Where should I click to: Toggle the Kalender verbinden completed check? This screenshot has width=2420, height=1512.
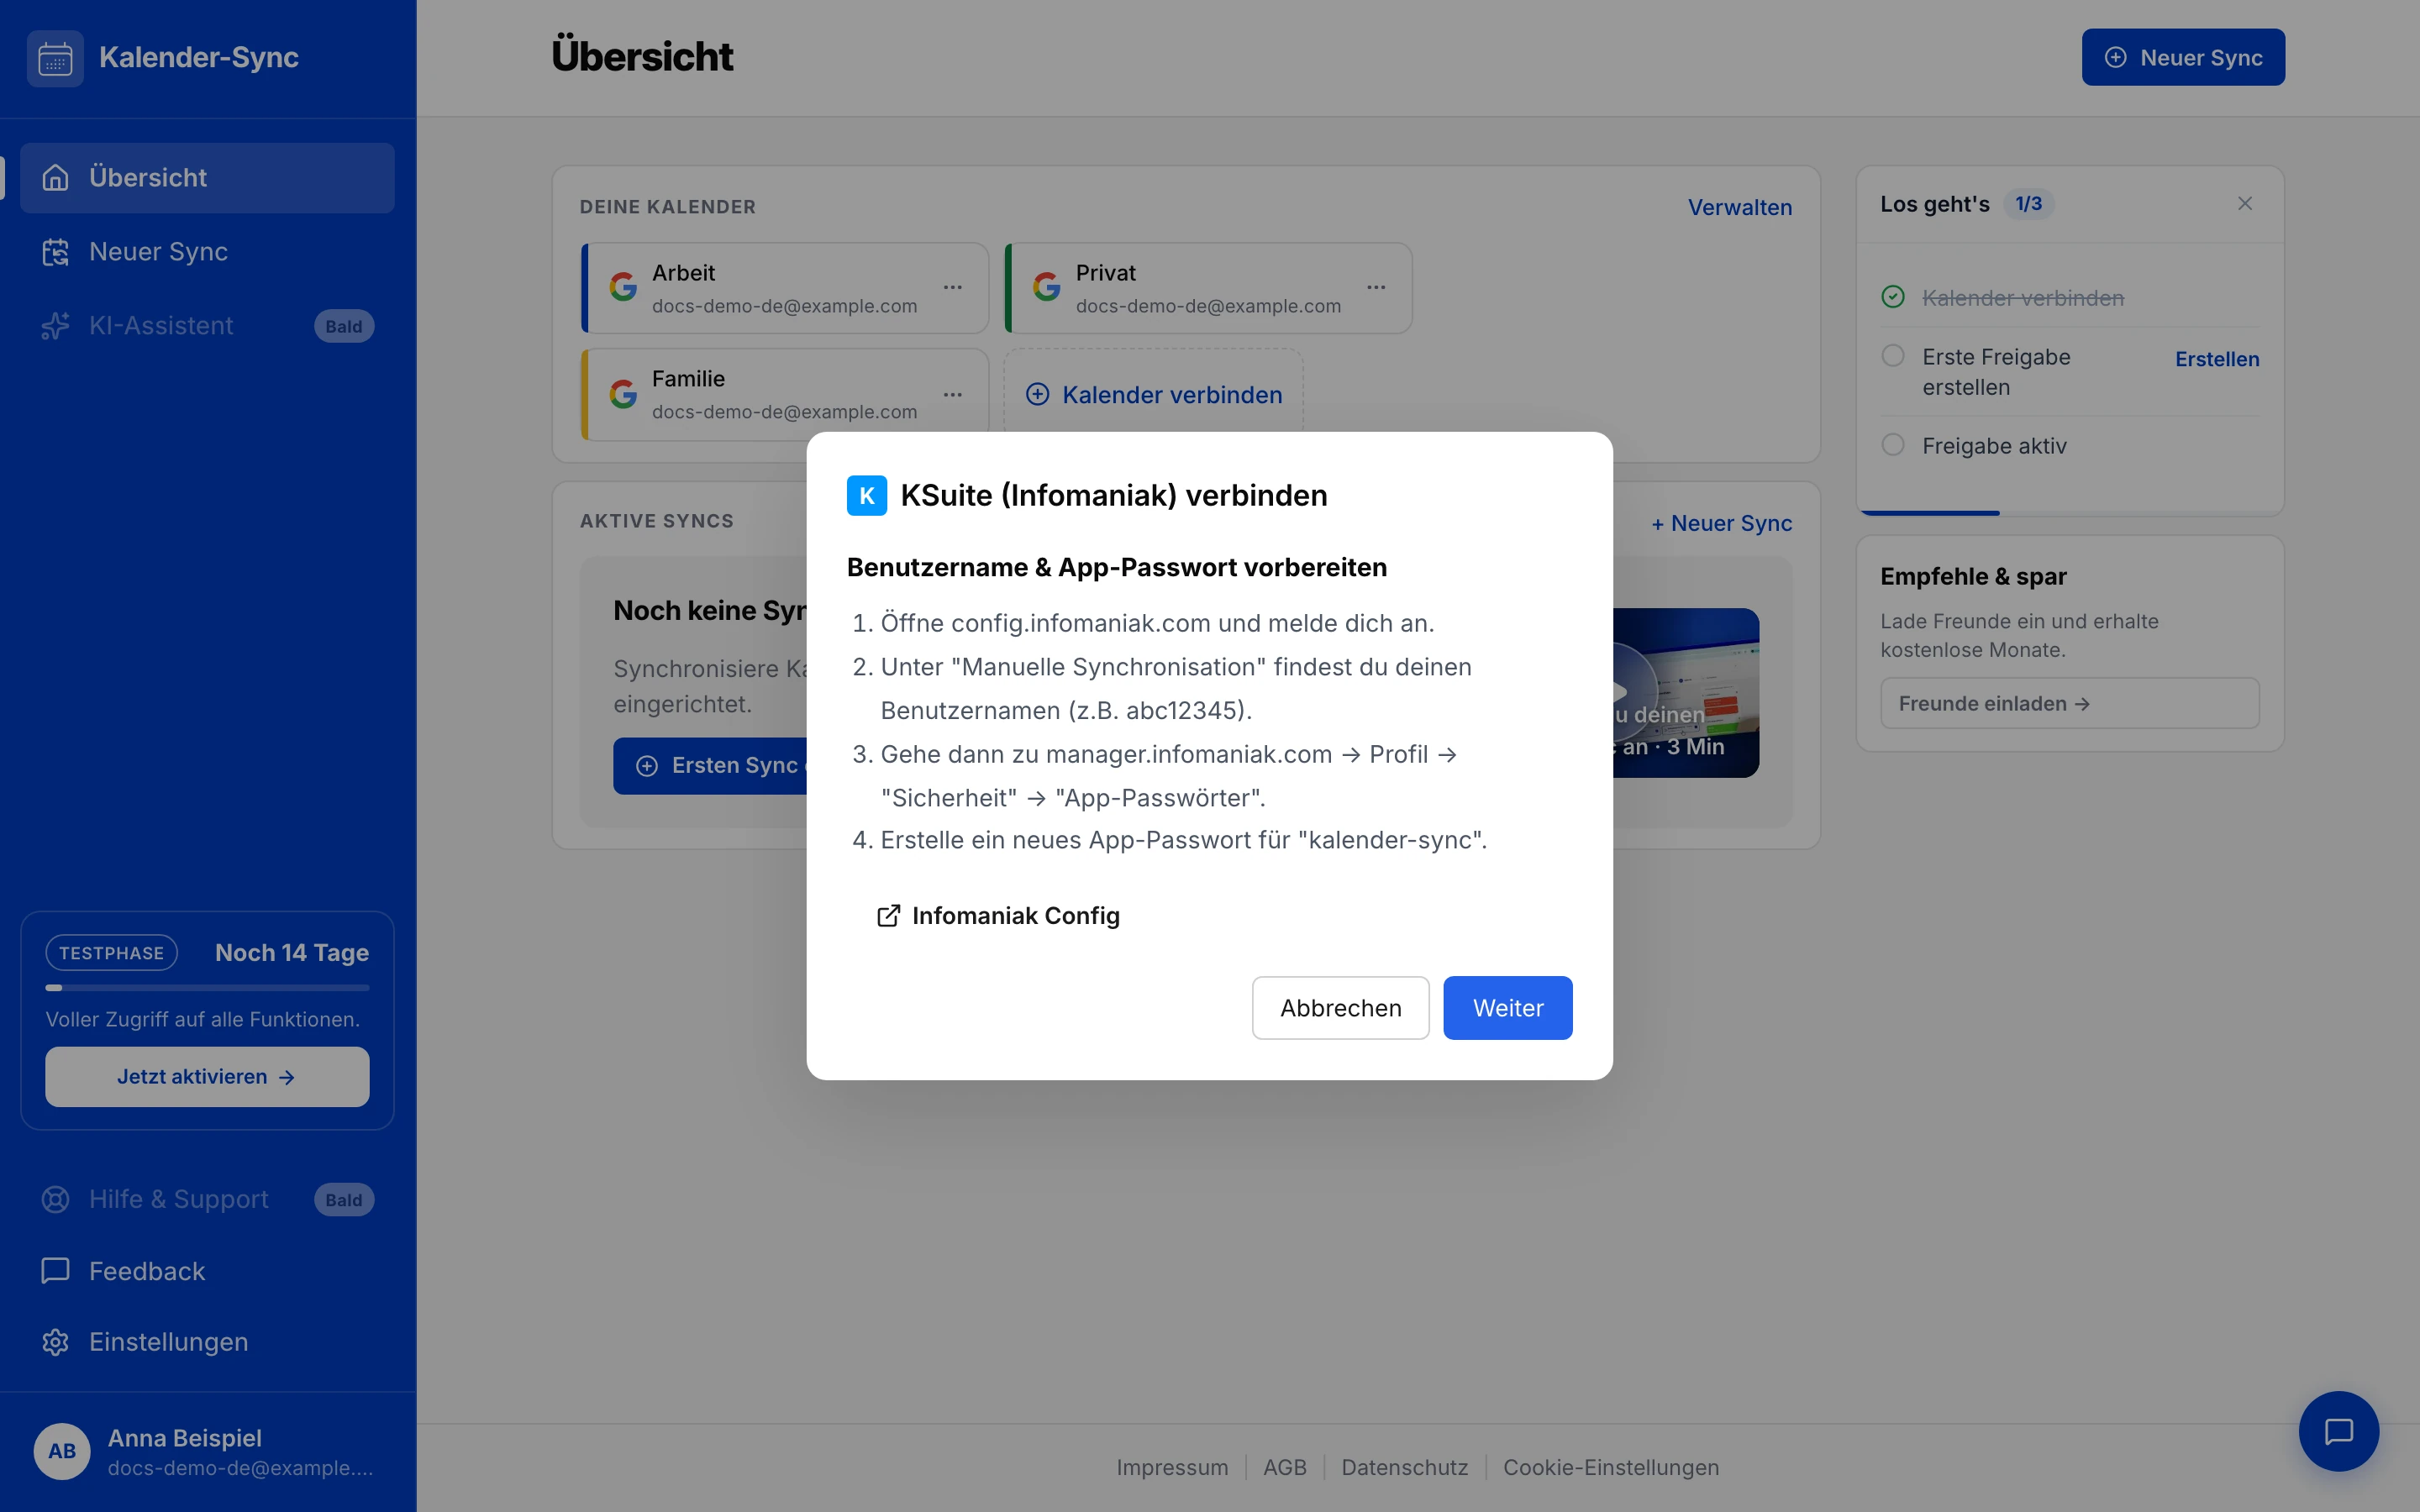1892,297
